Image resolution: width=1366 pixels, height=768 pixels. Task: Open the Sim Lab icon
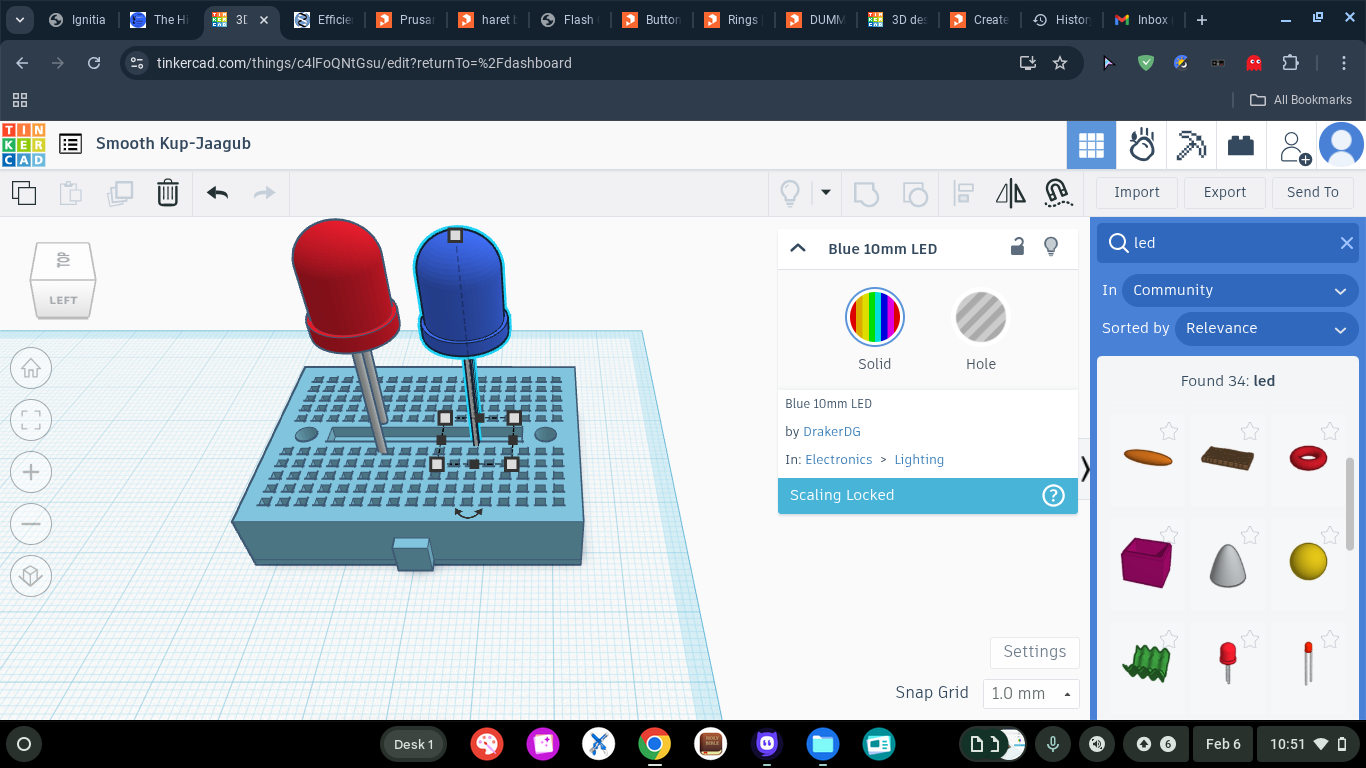[1141, 146]
